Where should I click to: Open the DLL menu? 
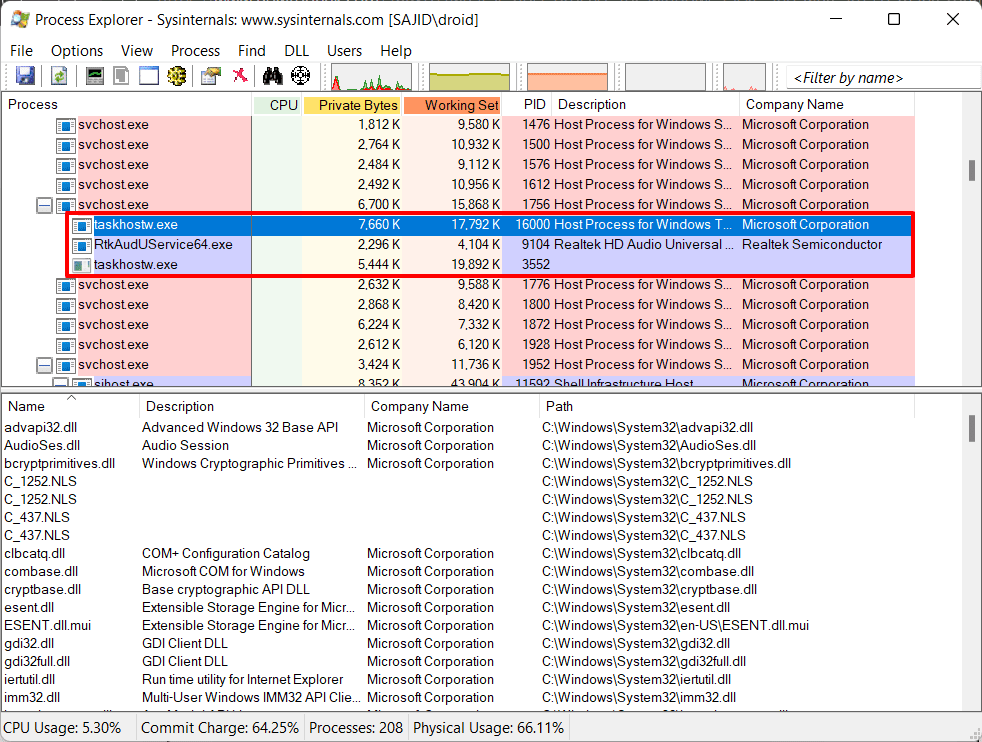296,50
